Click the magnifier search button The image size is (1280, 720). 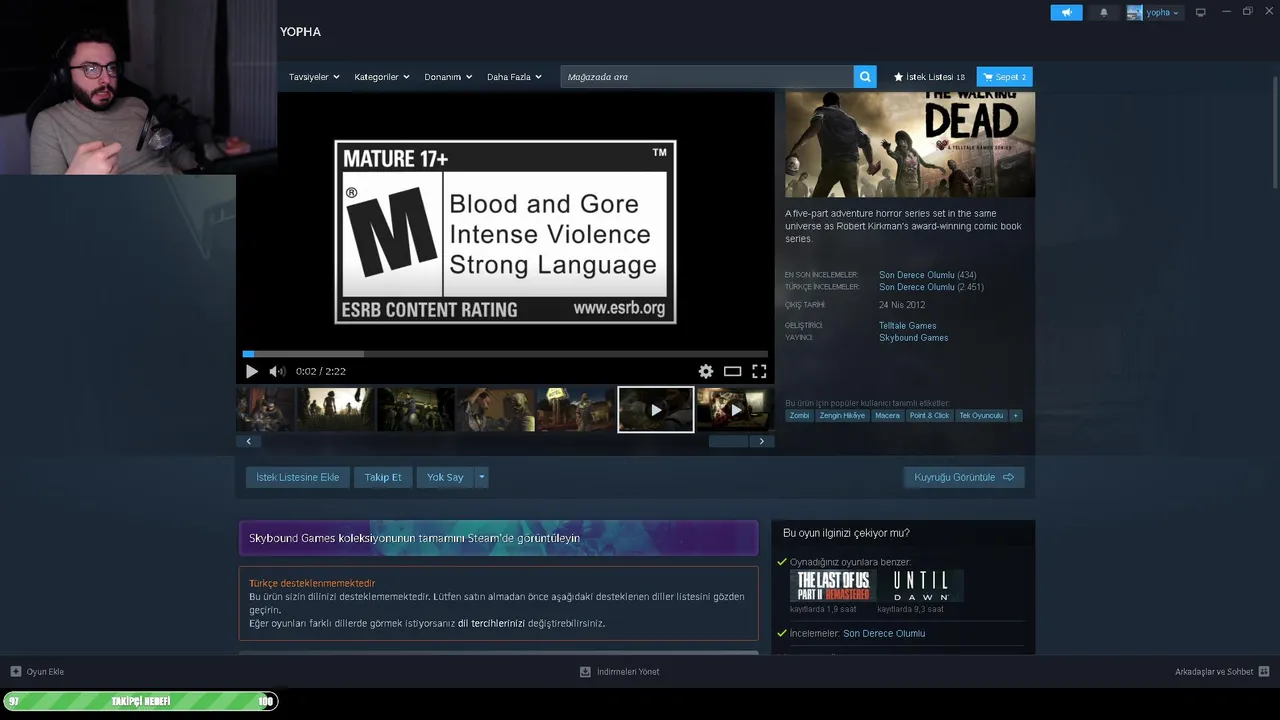(x=865, y=77)
